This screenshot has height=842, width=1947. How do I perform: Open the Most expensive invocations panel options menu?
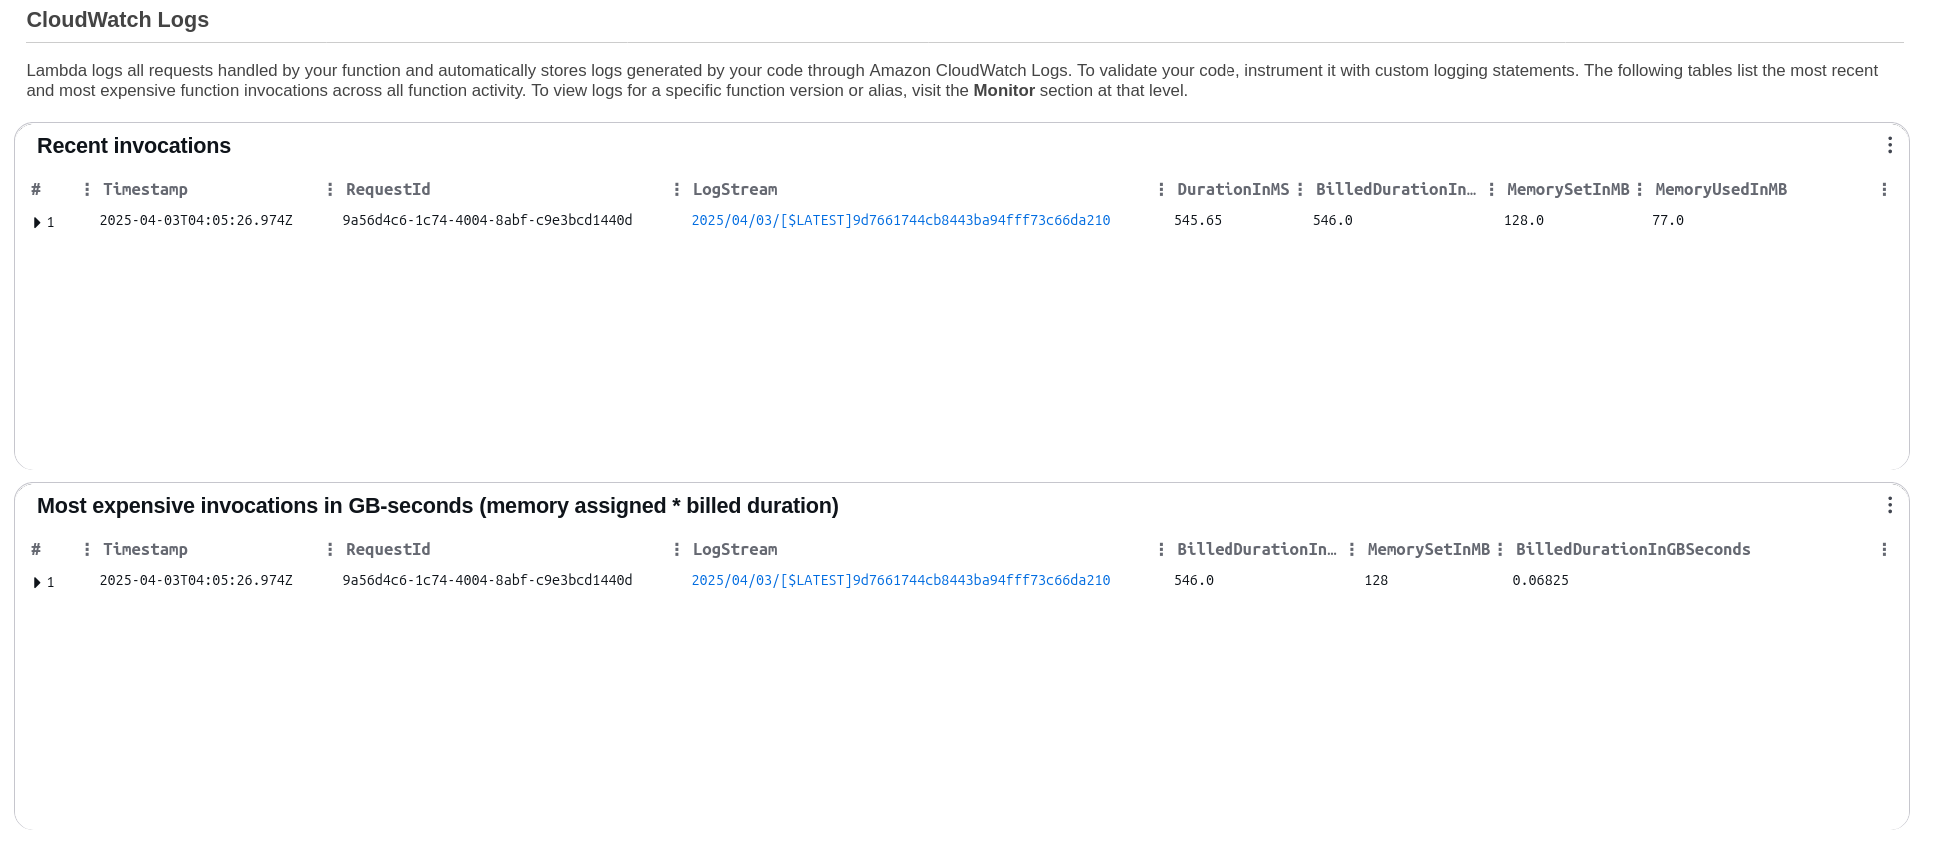(x=1890, y=506)
